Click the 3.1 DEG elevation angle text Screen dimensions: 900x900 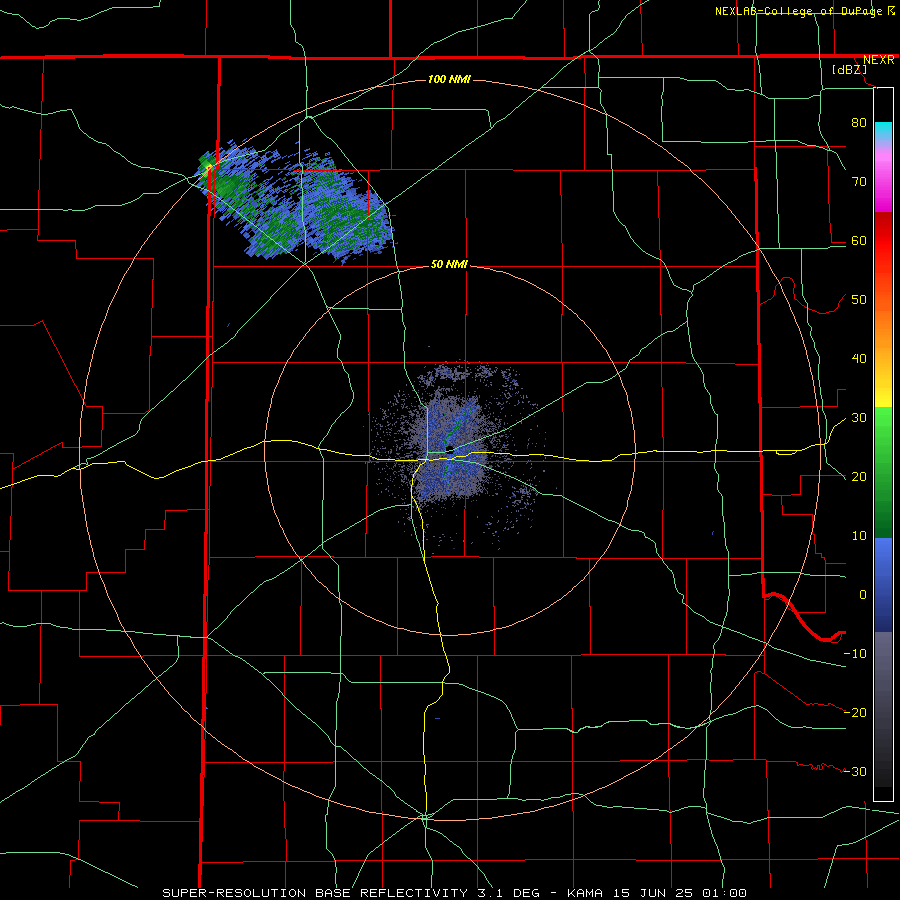(509, 893)
